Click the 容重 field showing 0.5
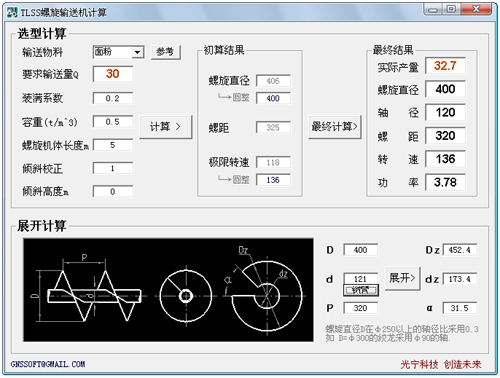Screen dimensions: 500x378 113,122
